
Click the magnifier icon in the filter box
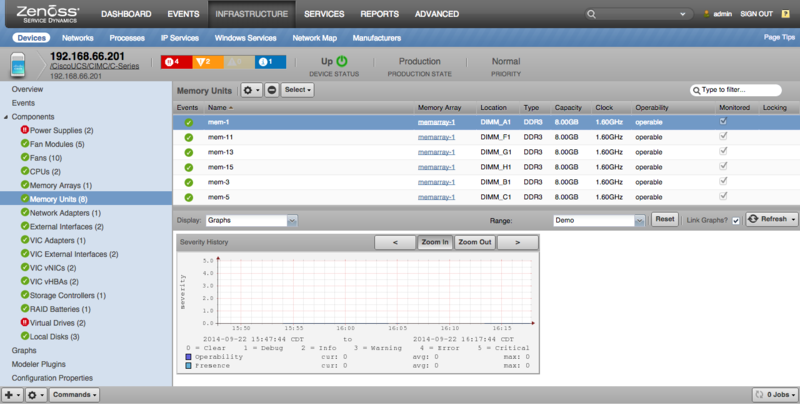696,90
